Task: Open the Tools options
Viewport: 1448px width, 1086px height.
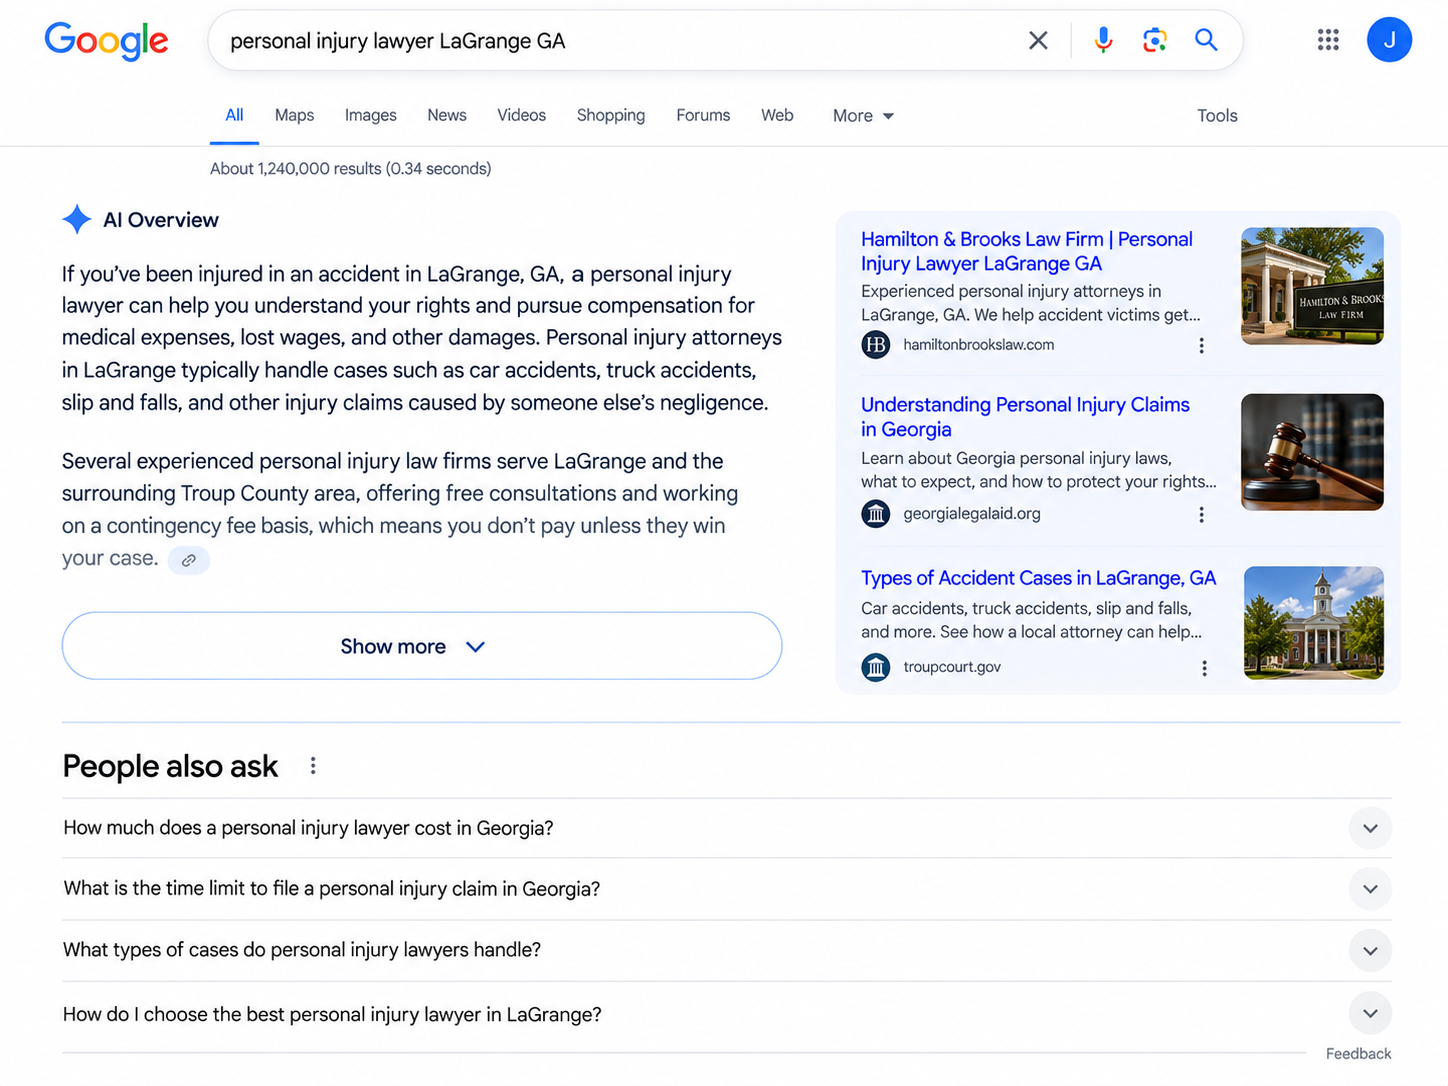Action: point(1217,116)
